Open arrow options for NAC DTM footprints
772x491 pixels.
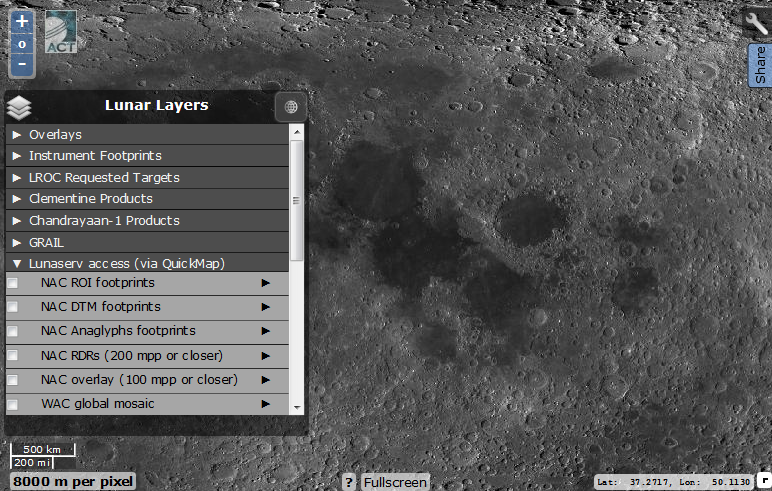pos(266,307)
